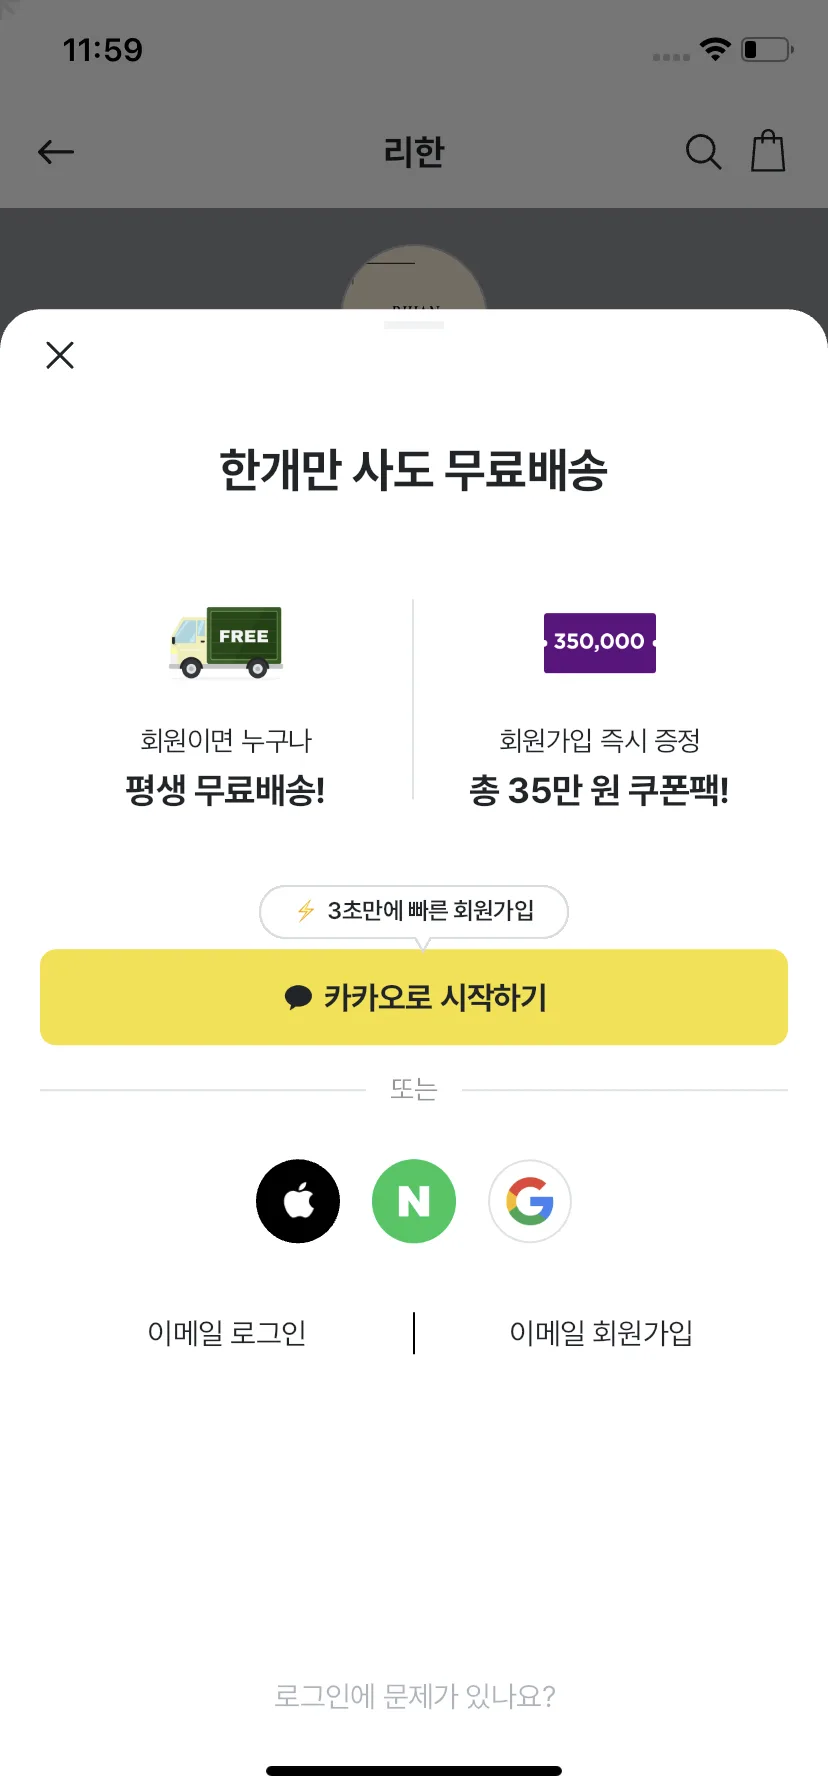Sign in with the green Naver N button
The width and height of the screenshot is (828, 1792).
click(x=414, y=1201)
